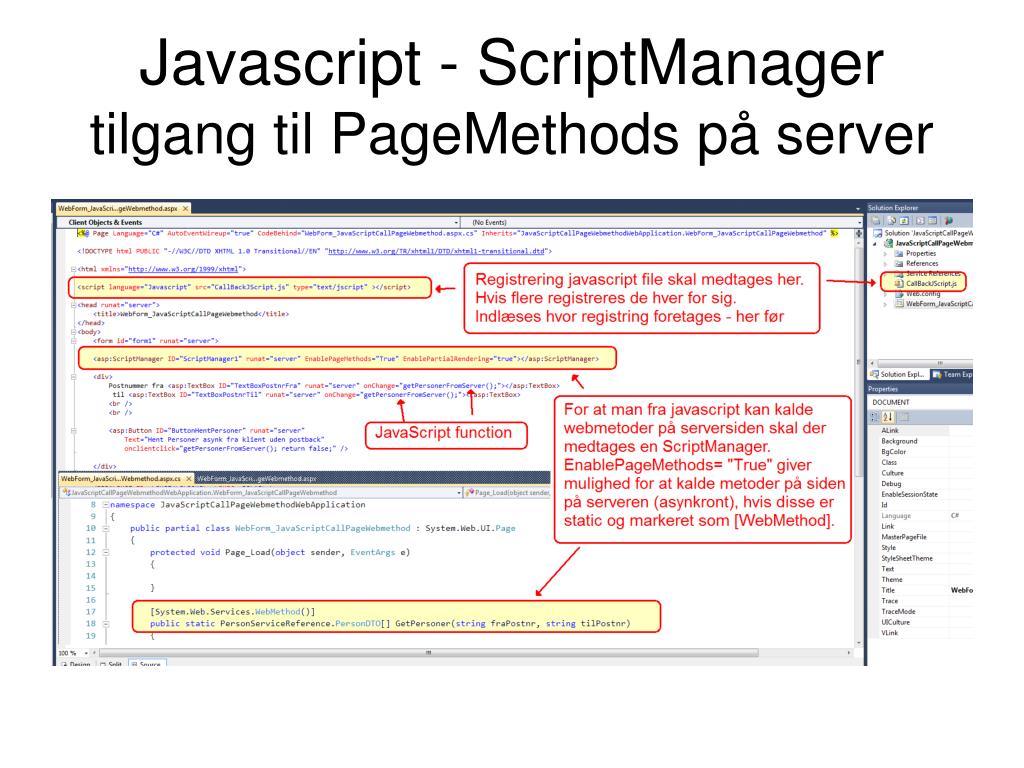Viewport: 1024px width, 768px height.
Task: Switch to the Team Exp panel tab
Action: (x=952, y=374)
